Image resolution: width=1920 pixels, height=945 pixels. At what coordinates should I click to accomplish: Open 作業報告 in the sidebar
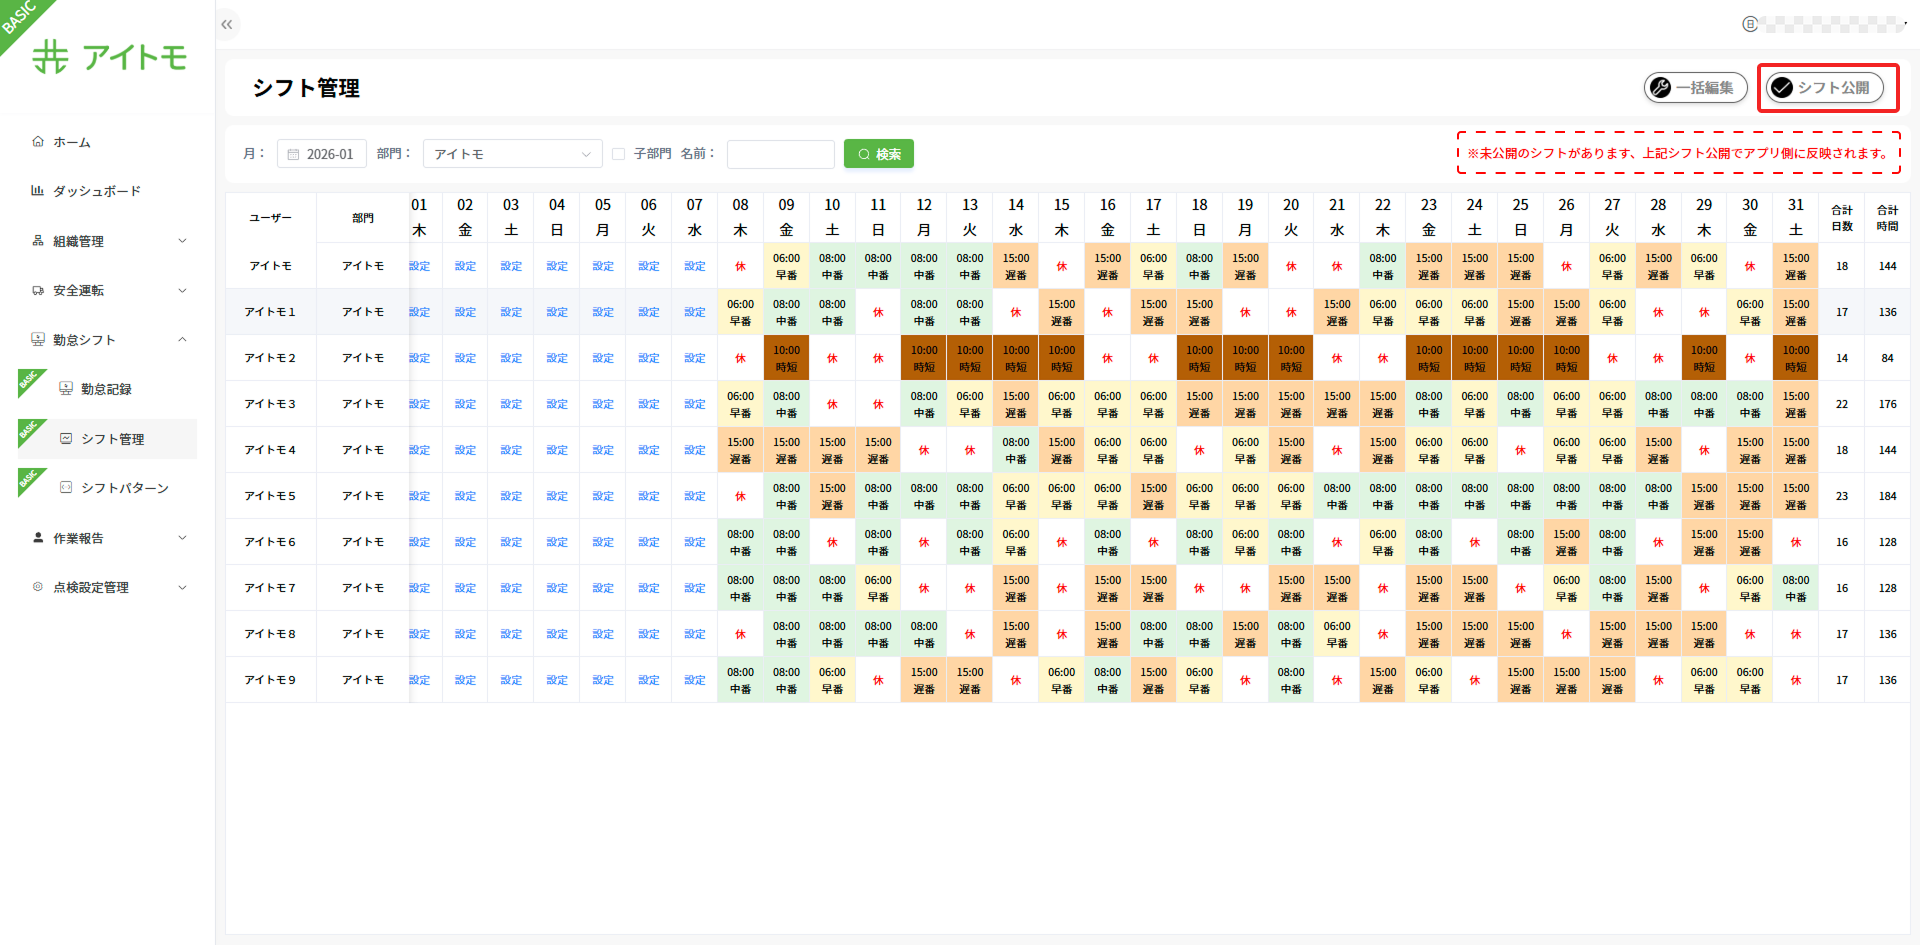pyautogui.click(x=78, y=538)
